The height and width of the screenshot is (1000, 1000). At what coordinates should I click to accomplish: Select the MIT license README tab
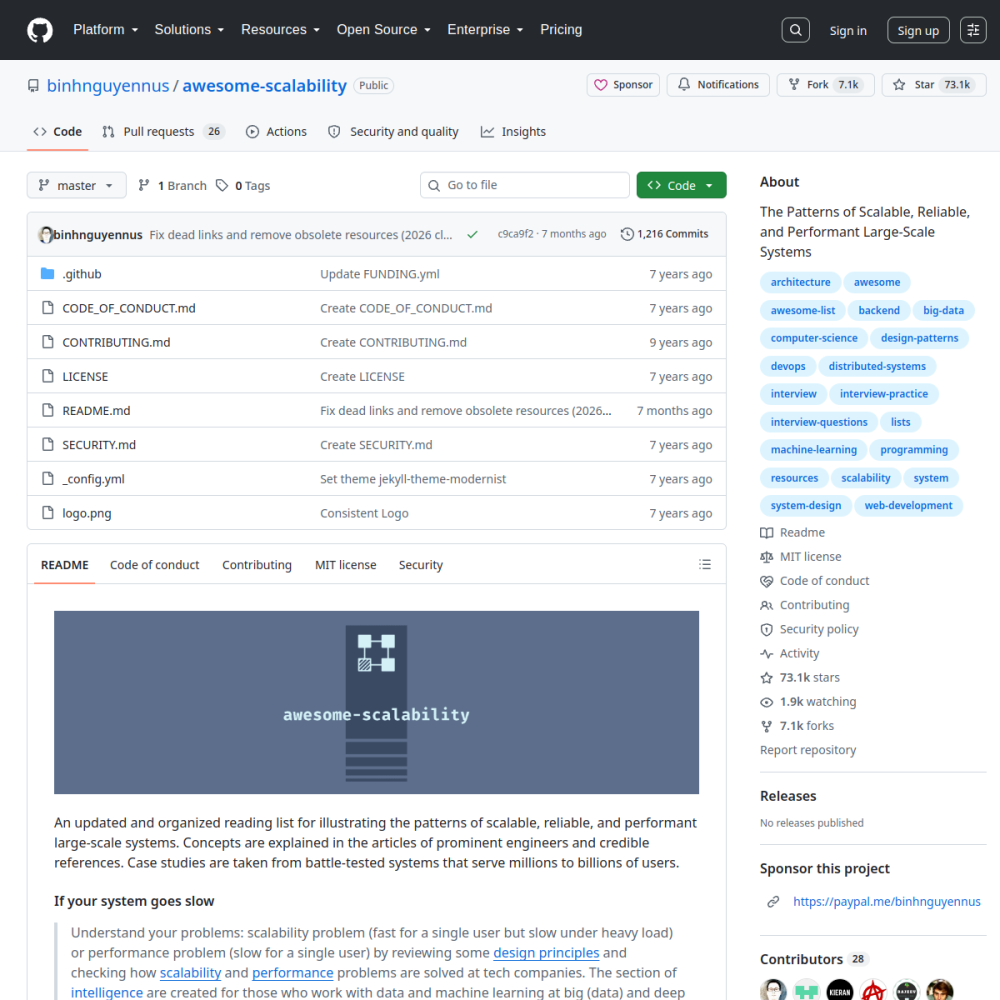point(346,565)
